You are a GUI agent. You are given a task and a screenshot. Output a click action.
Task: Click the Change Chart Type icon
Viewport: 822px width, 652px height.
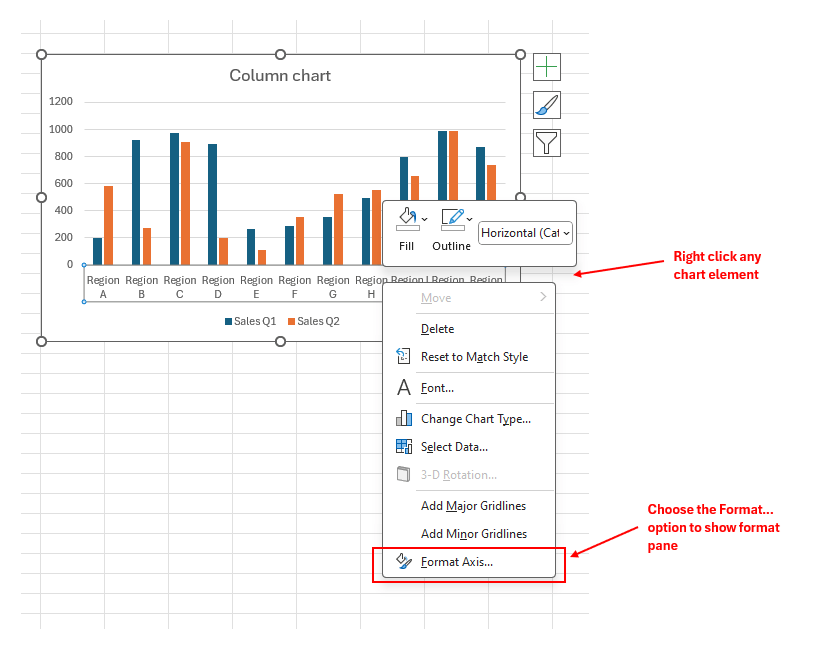pos(404,419)
